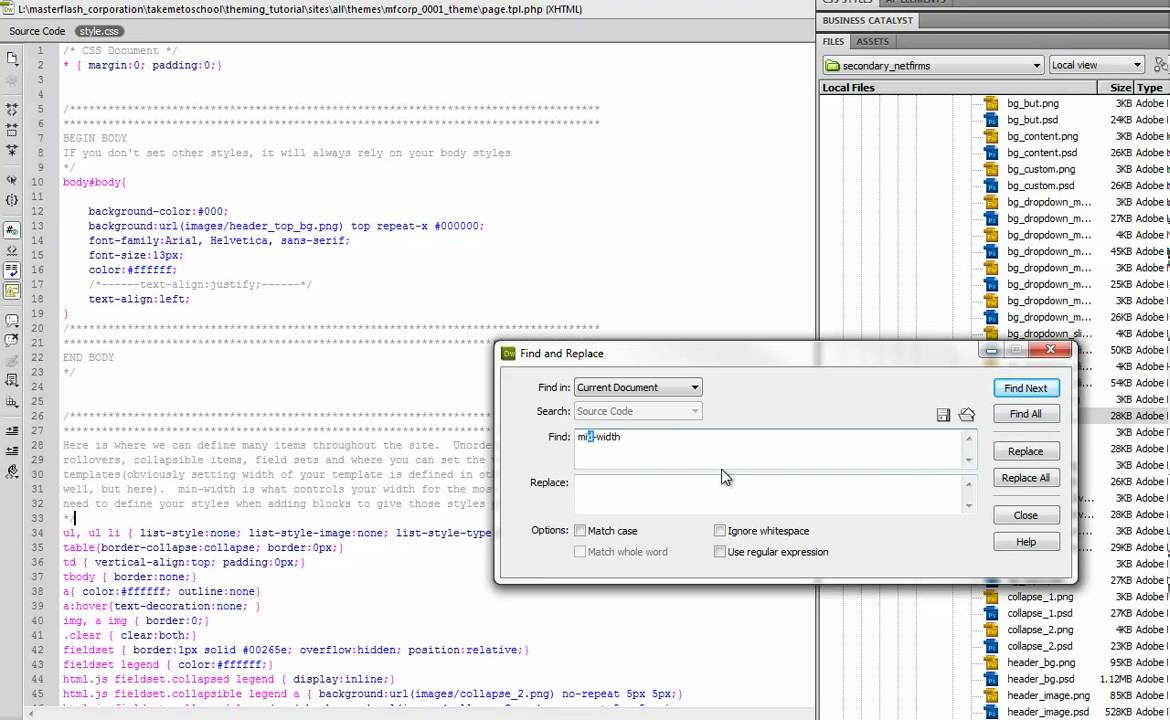The height and width of the screenshot is (720, 1170).
Task: Click the connect-to-remote icon in Files panel
Action: [x=1160, y=65]
